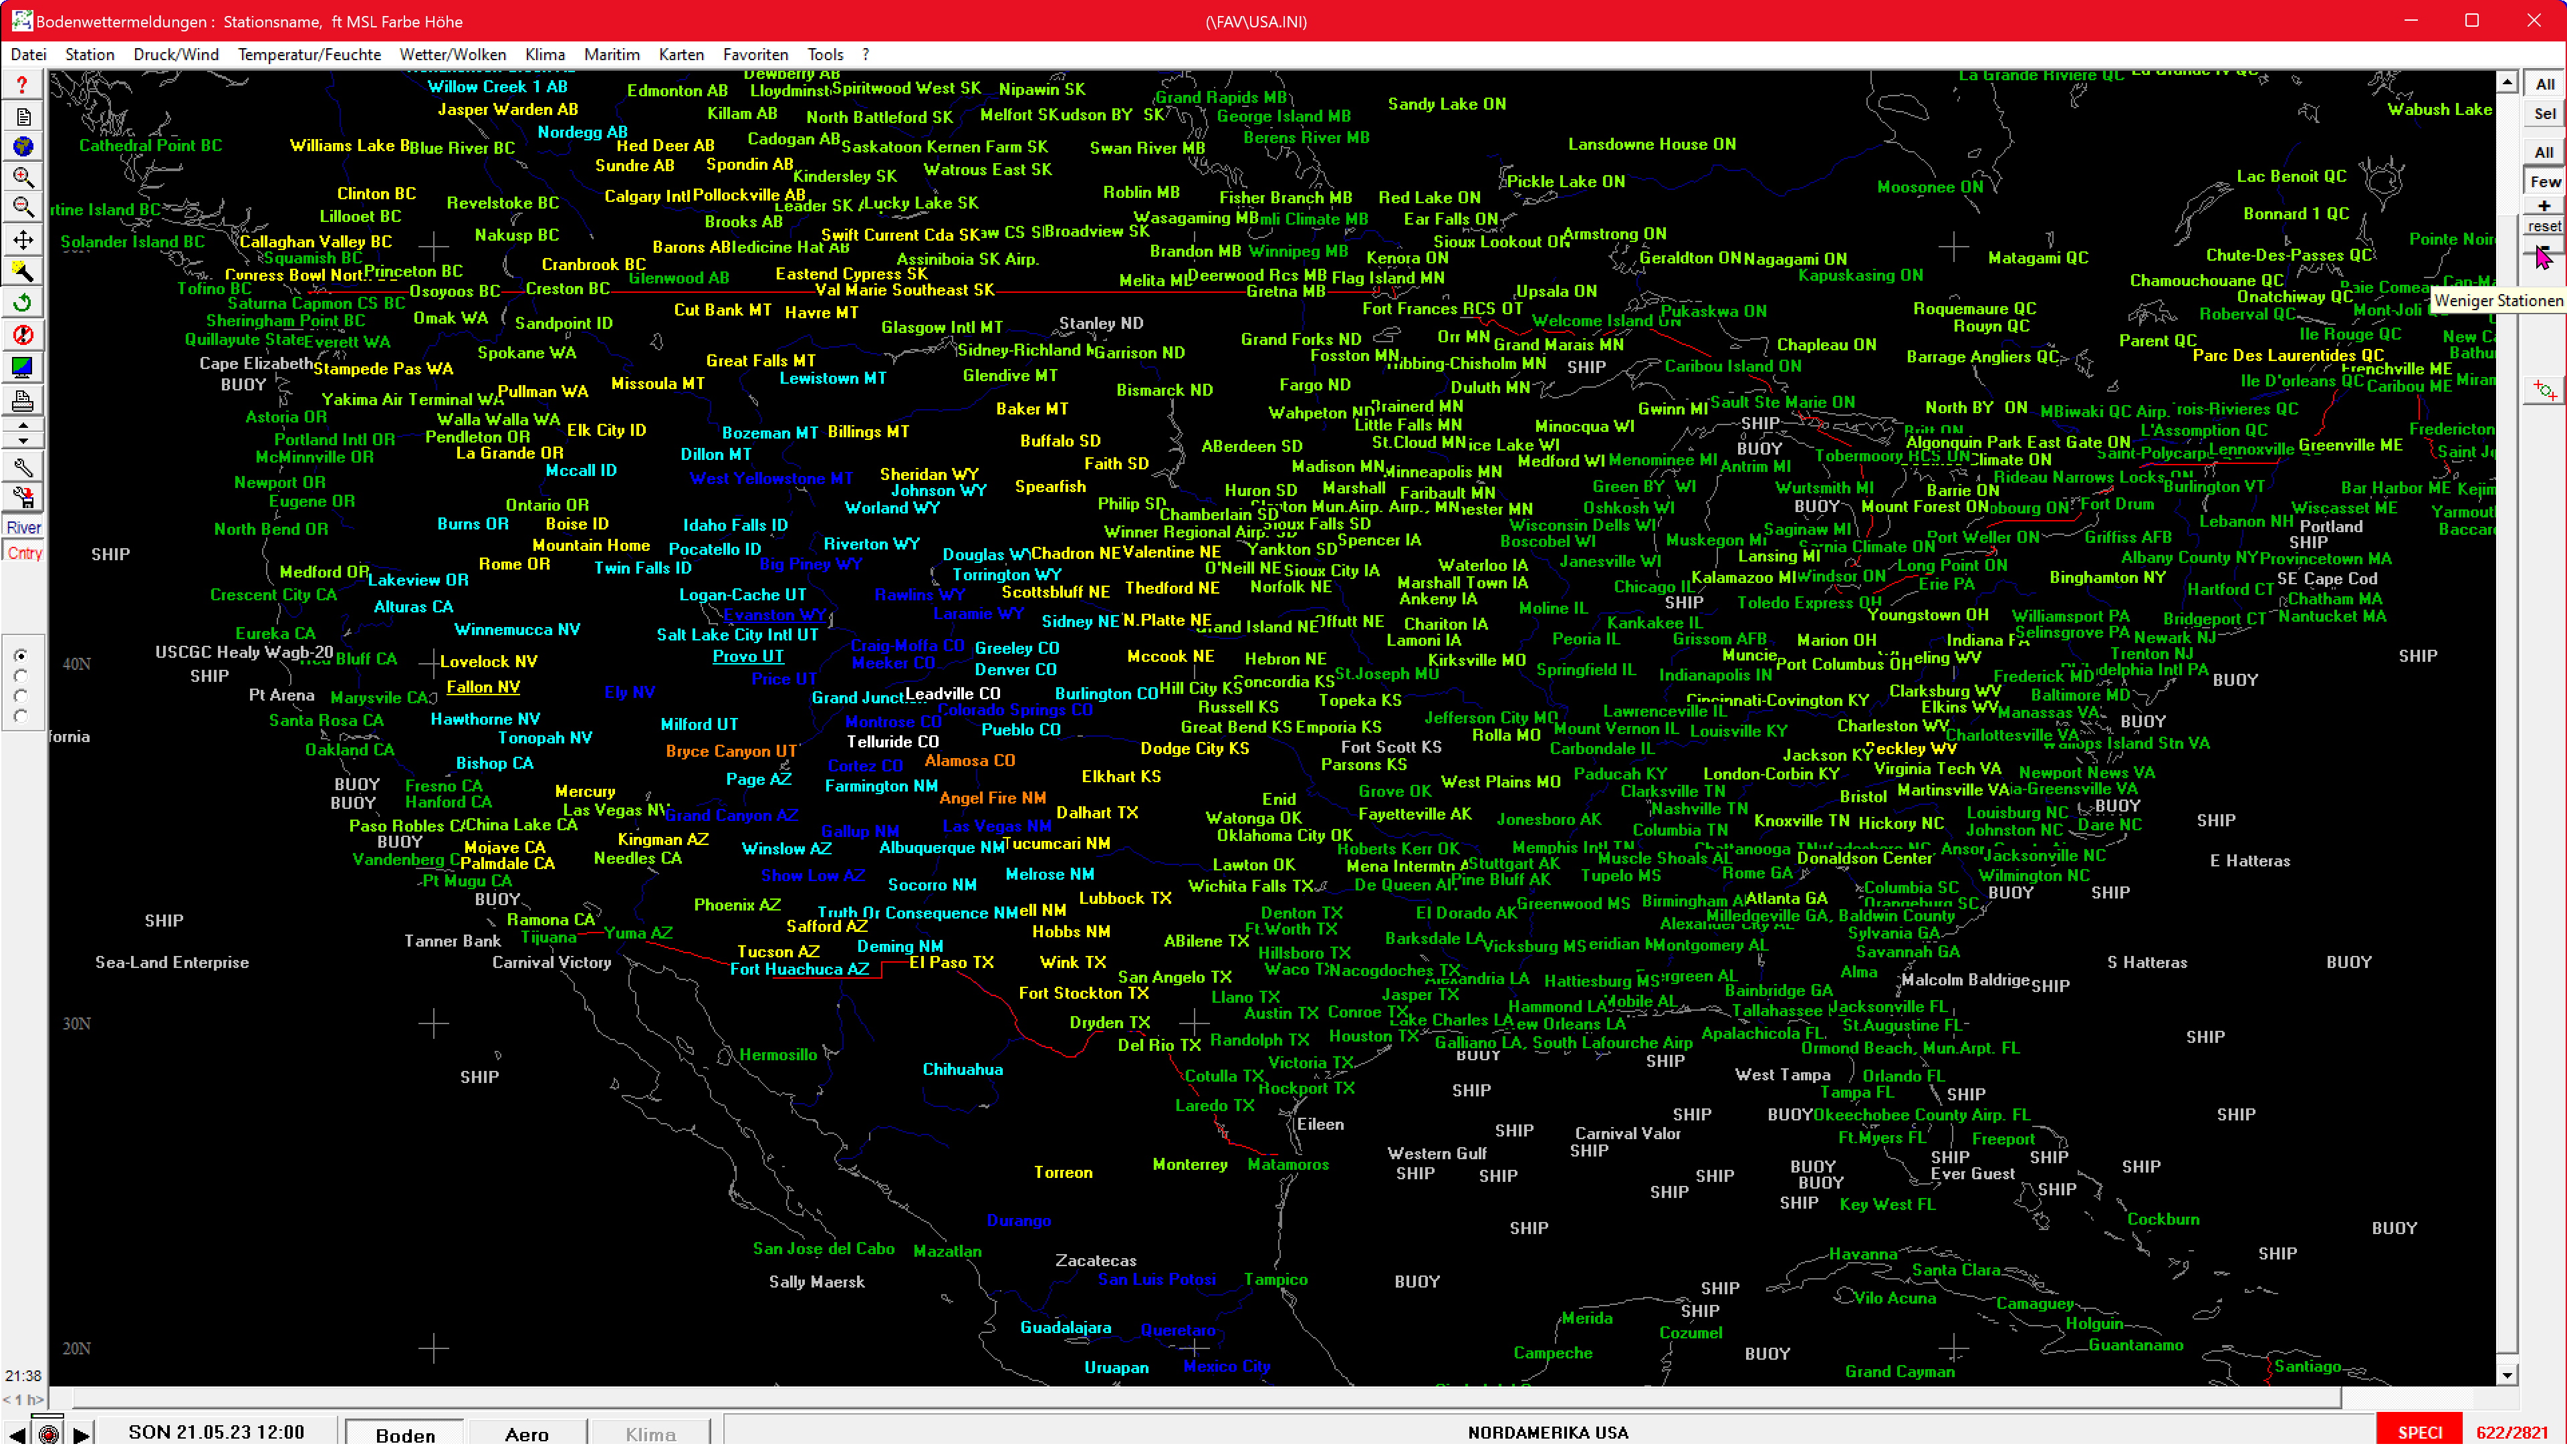
Task: Open the Karten menu
Action: pos(682,55)
